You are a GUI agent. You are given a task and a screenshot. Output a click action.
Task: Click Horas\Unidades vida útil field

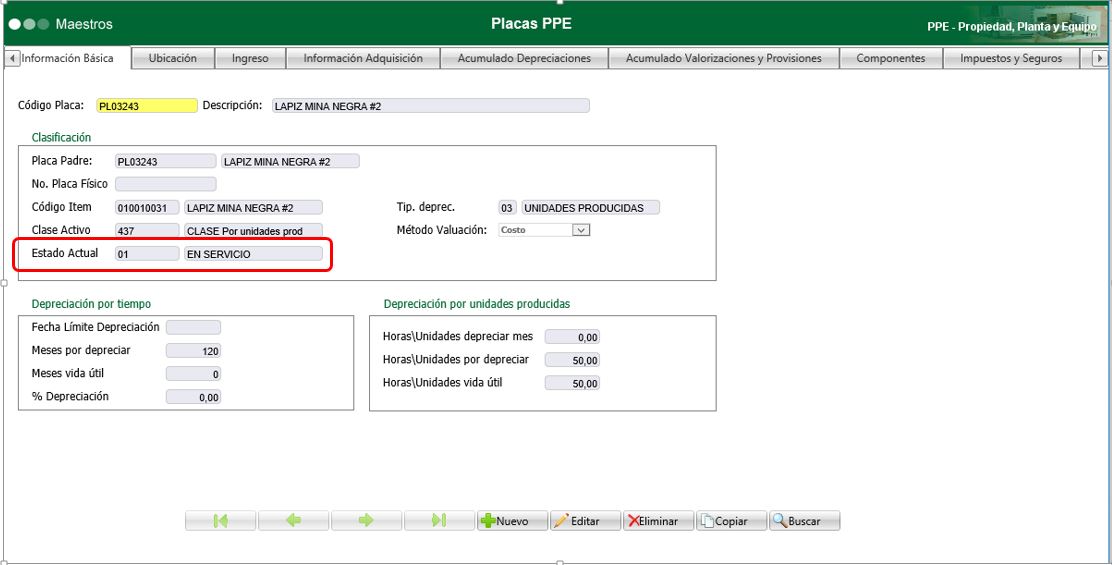(572, 383)
